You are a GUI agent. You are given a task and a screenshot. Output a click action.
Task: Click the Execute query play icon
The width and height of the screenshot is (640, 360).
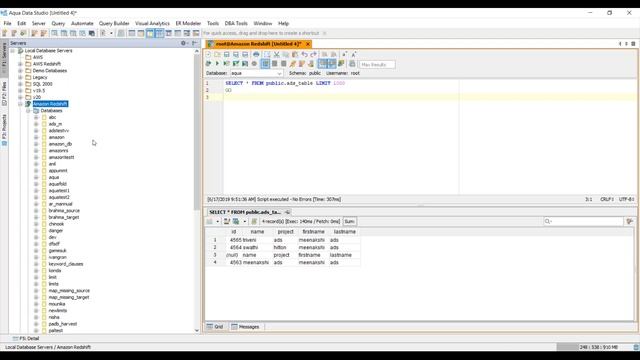pos(217,64)
